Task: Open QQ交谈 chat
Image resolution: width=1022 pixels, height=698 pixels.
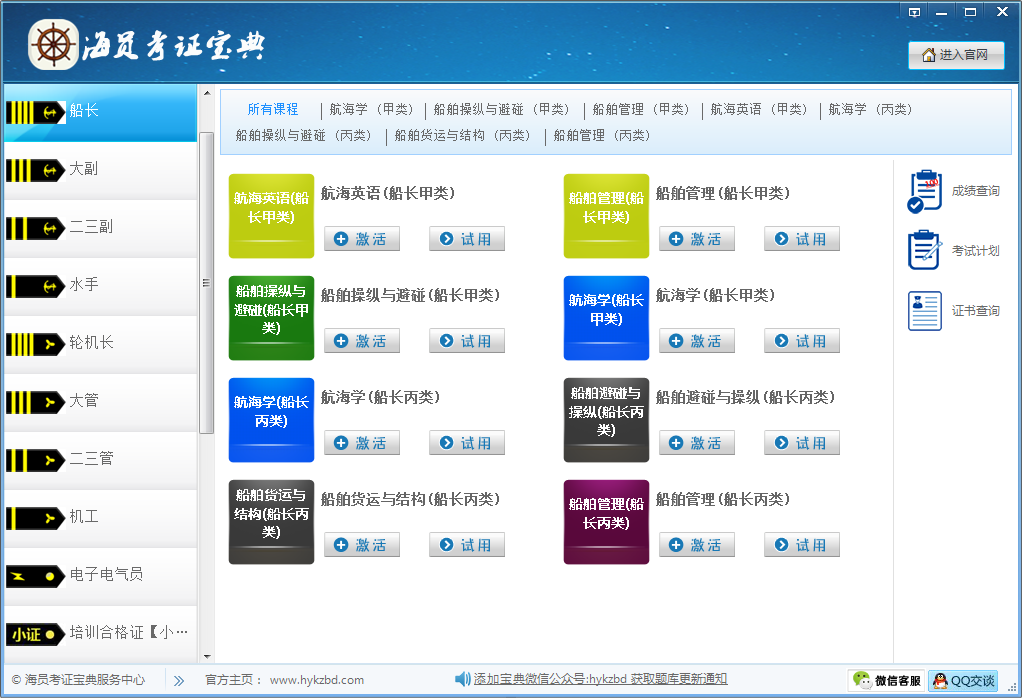Action: click(x=963, y=681)
